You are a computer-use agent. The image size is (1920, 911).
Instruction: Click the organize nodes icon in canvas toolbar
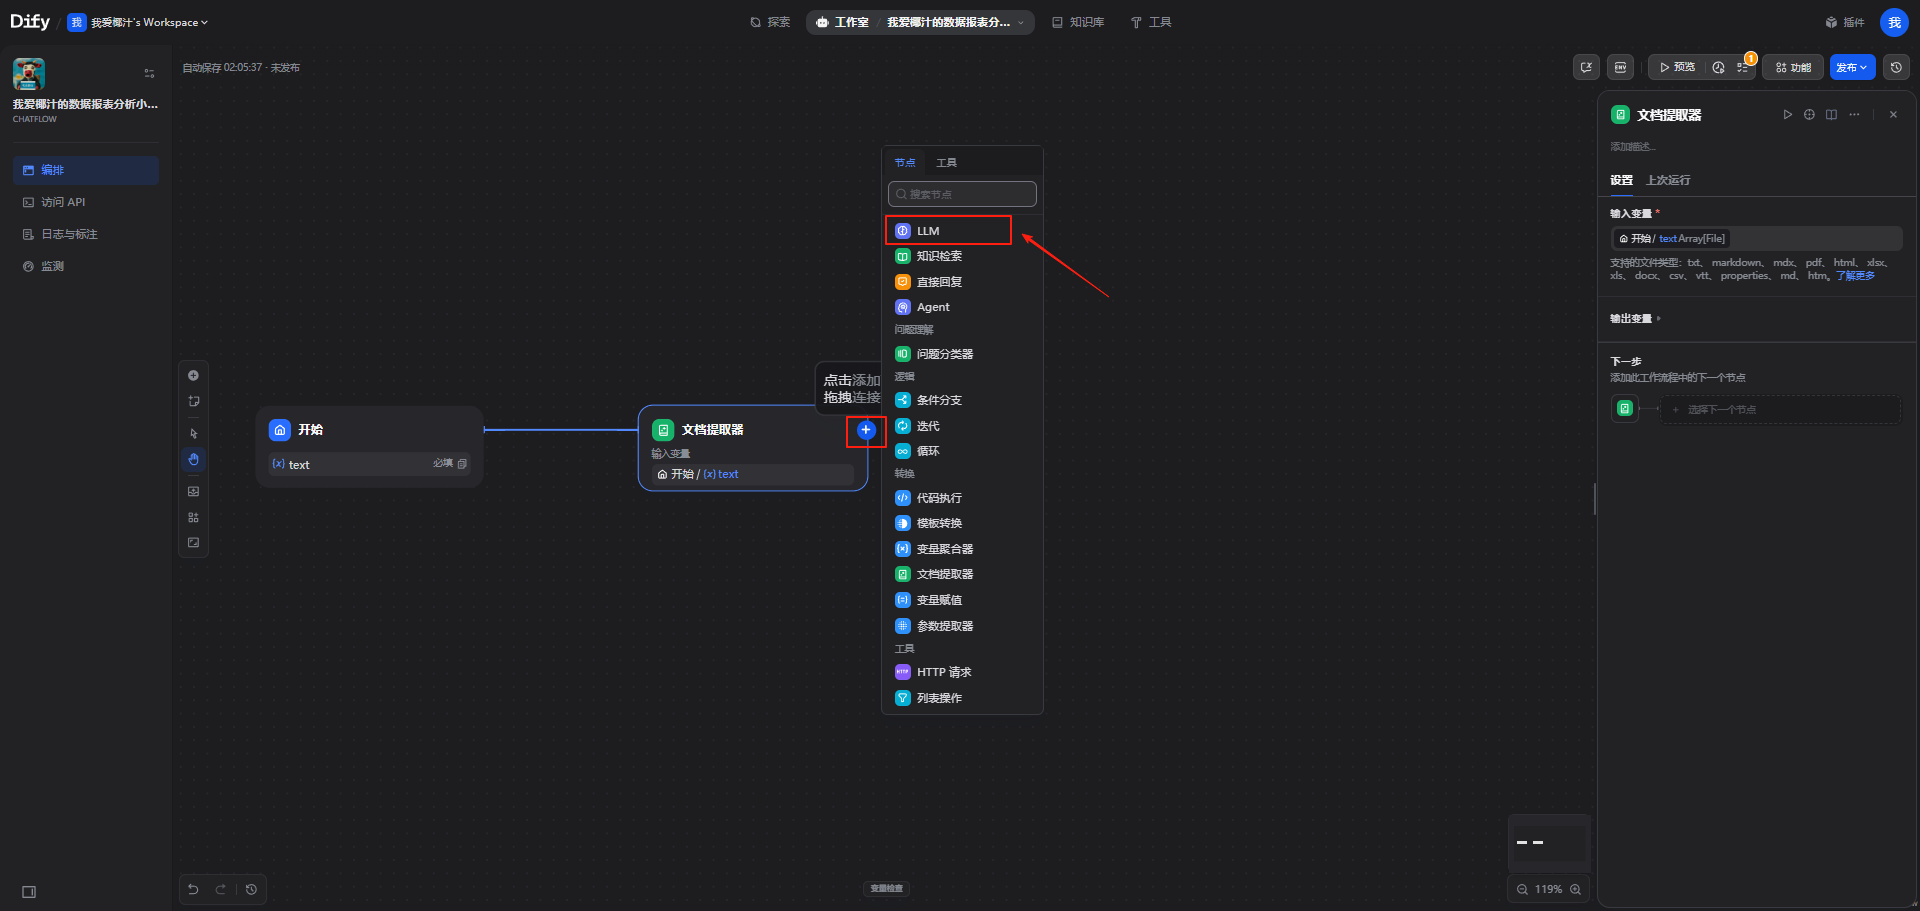(x=193, y=517)
